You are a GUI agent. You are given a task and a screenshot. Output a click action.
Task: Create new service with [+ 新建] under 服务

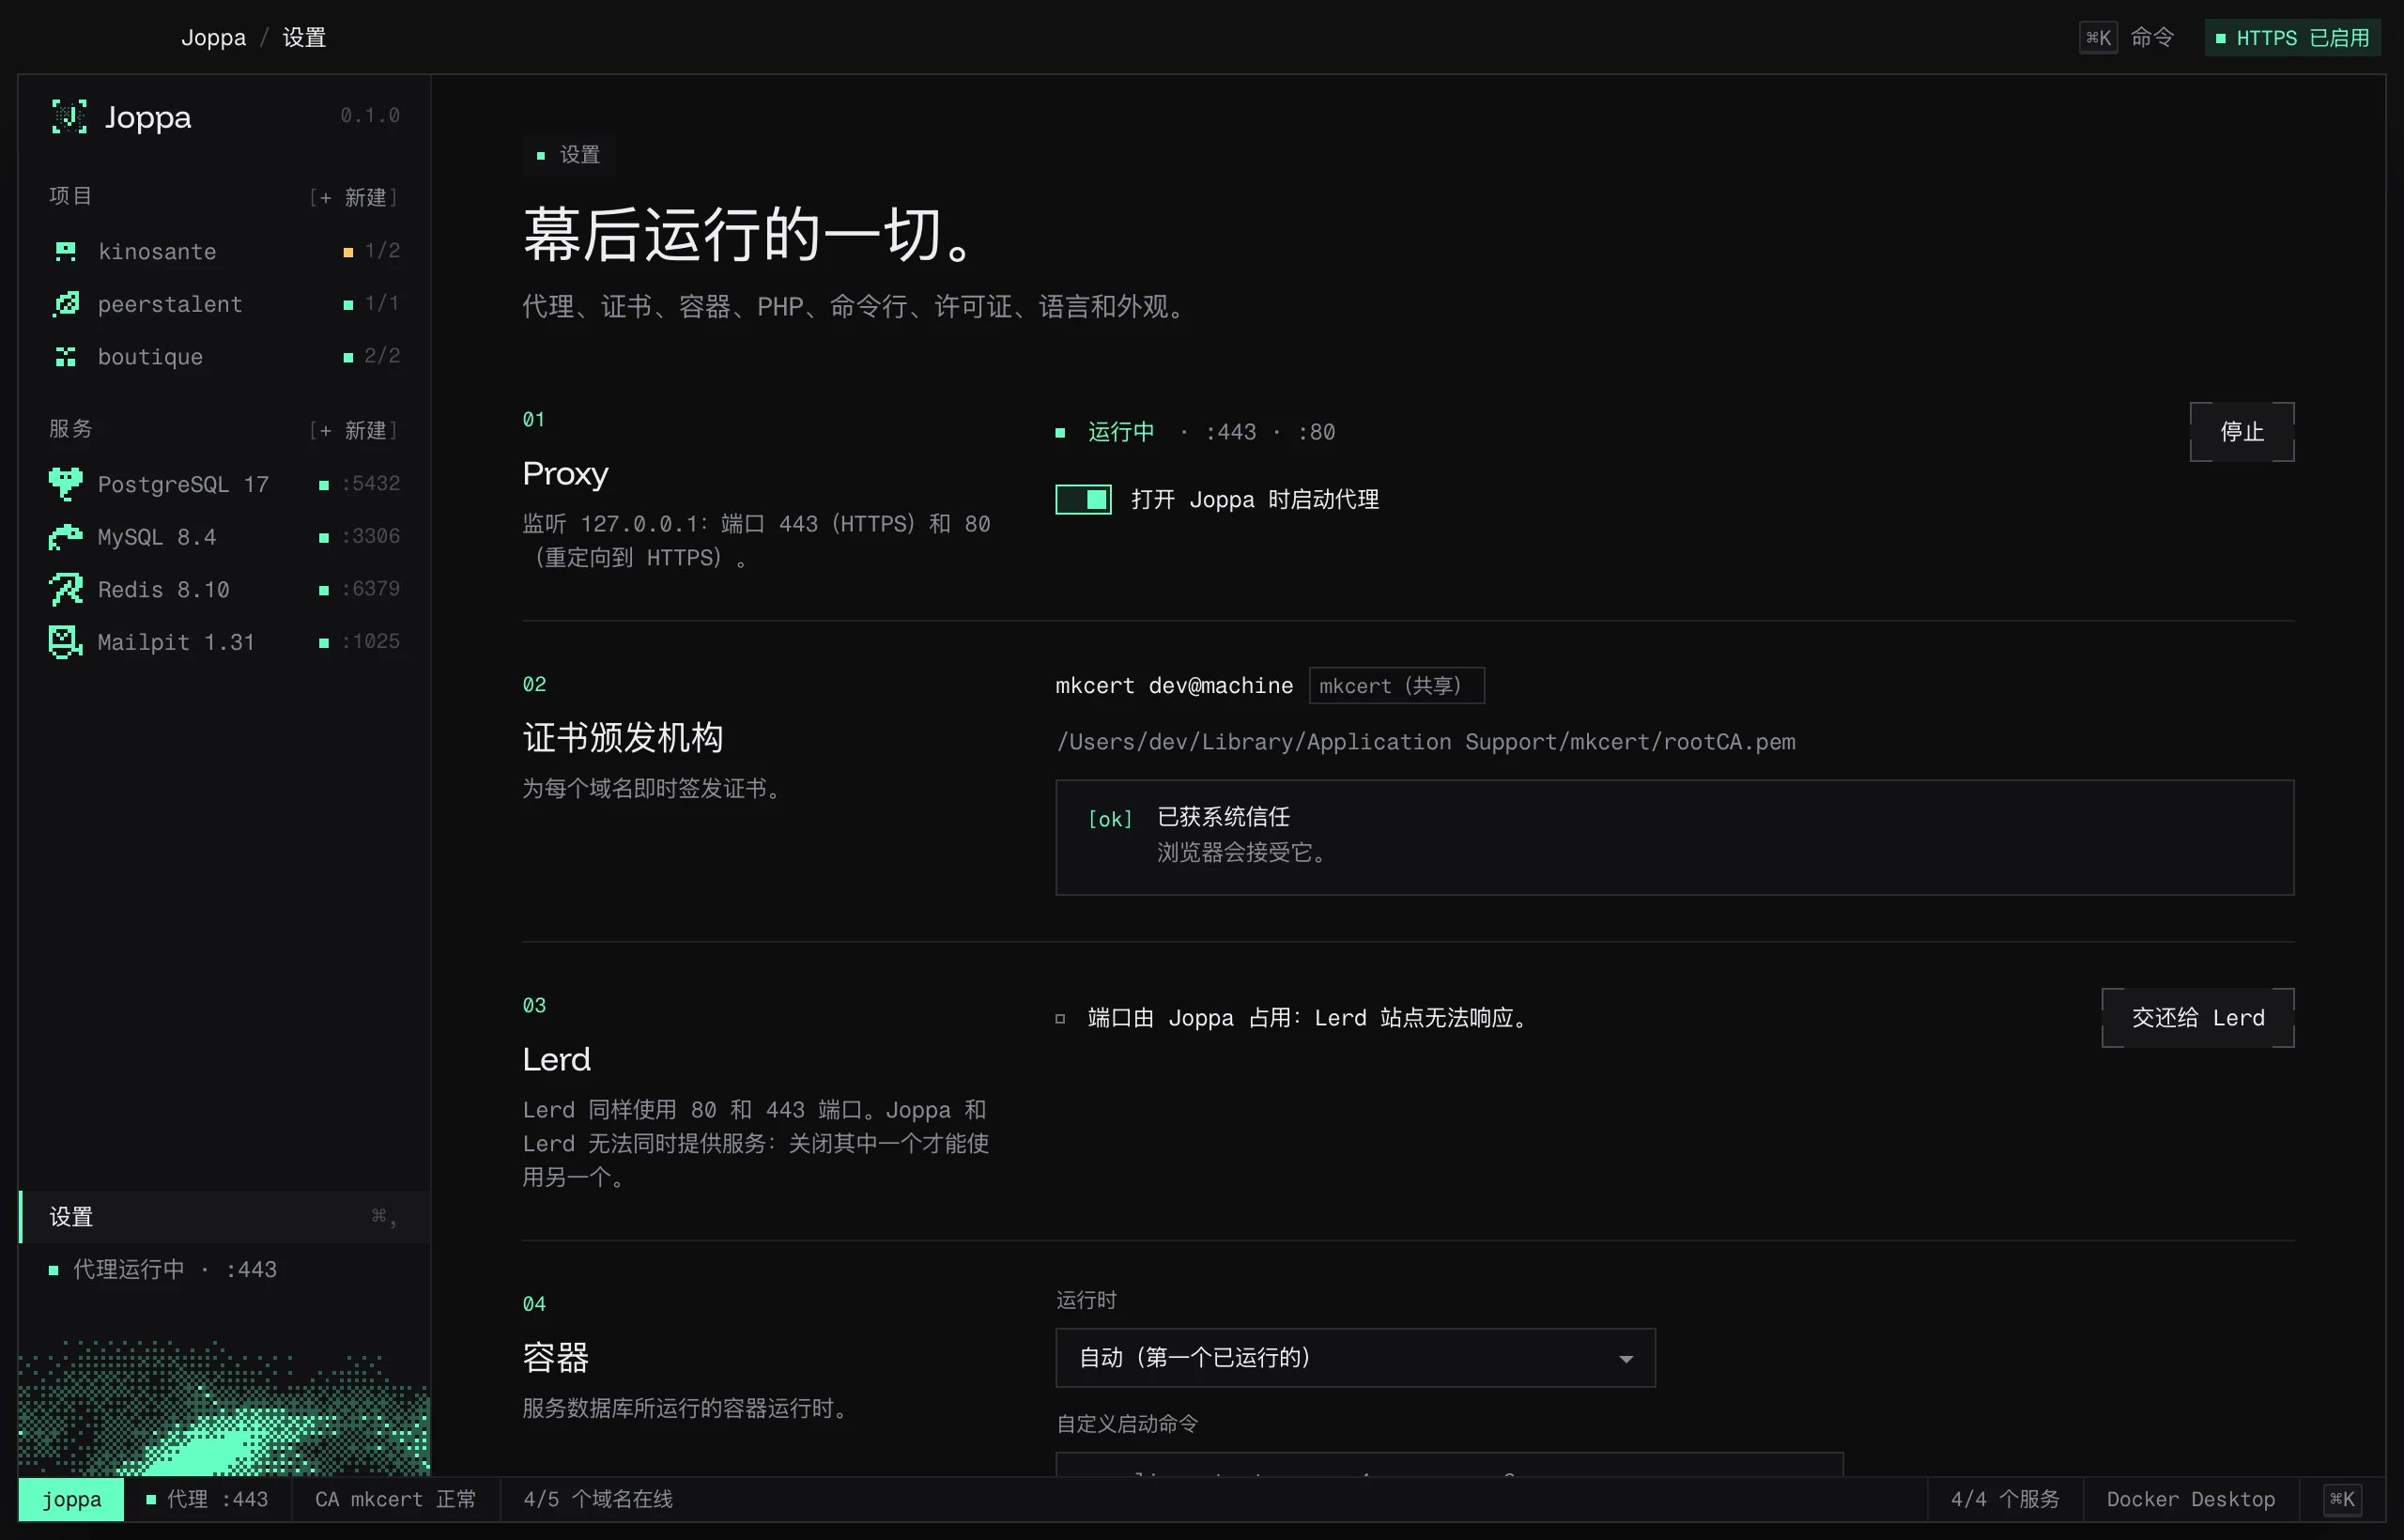354,430
